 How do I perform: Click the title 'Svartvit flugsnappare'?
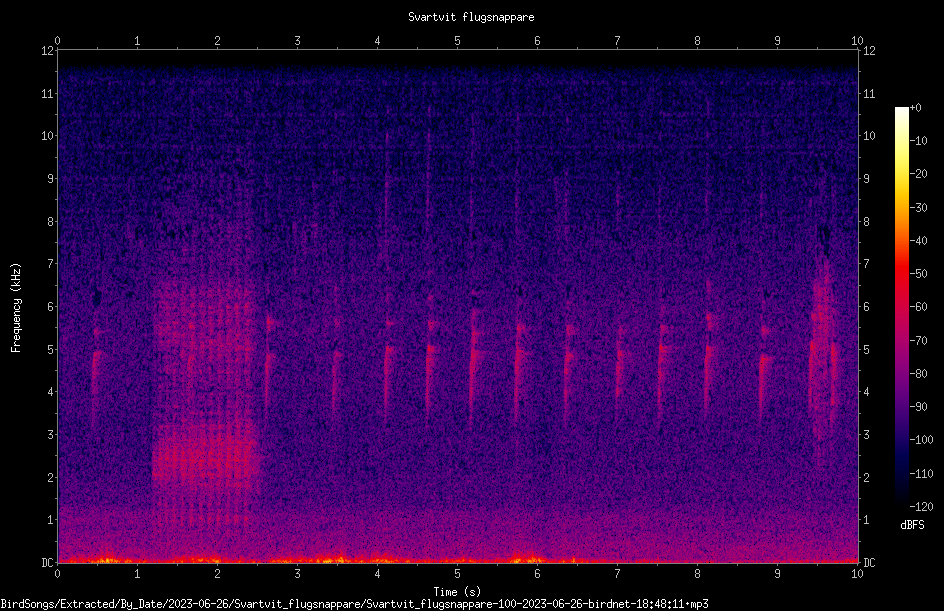tap(471, 17)
